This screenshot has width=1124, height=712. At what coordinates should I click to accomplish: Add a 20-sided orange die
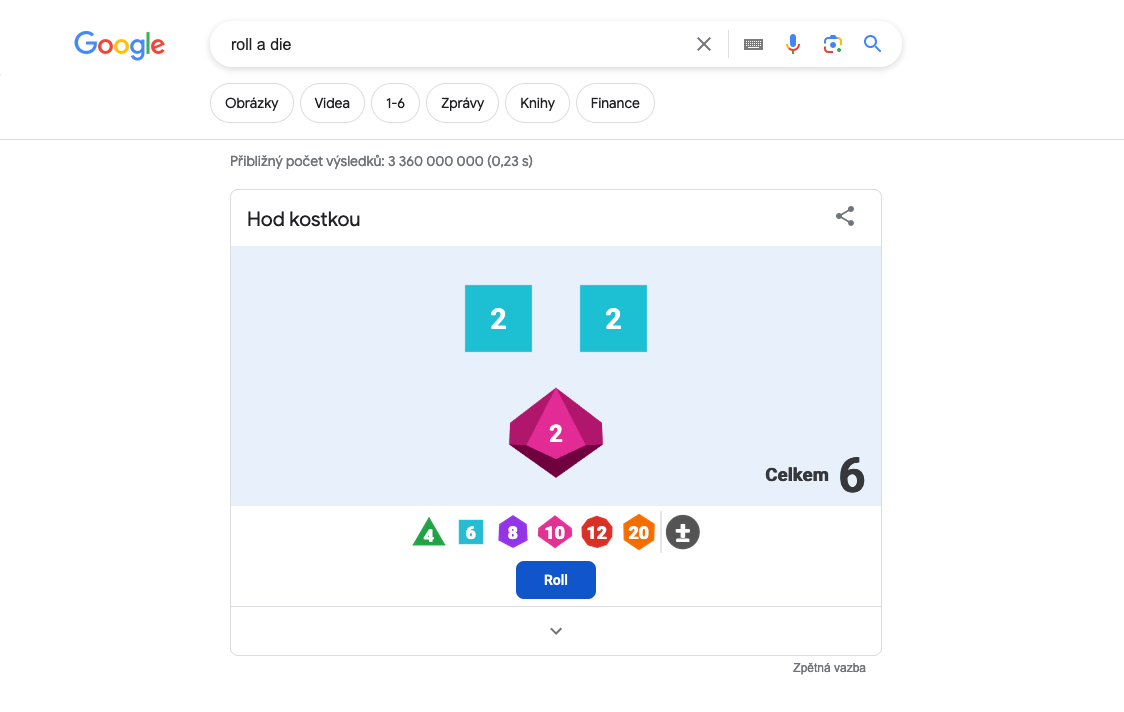pos(638,533)
